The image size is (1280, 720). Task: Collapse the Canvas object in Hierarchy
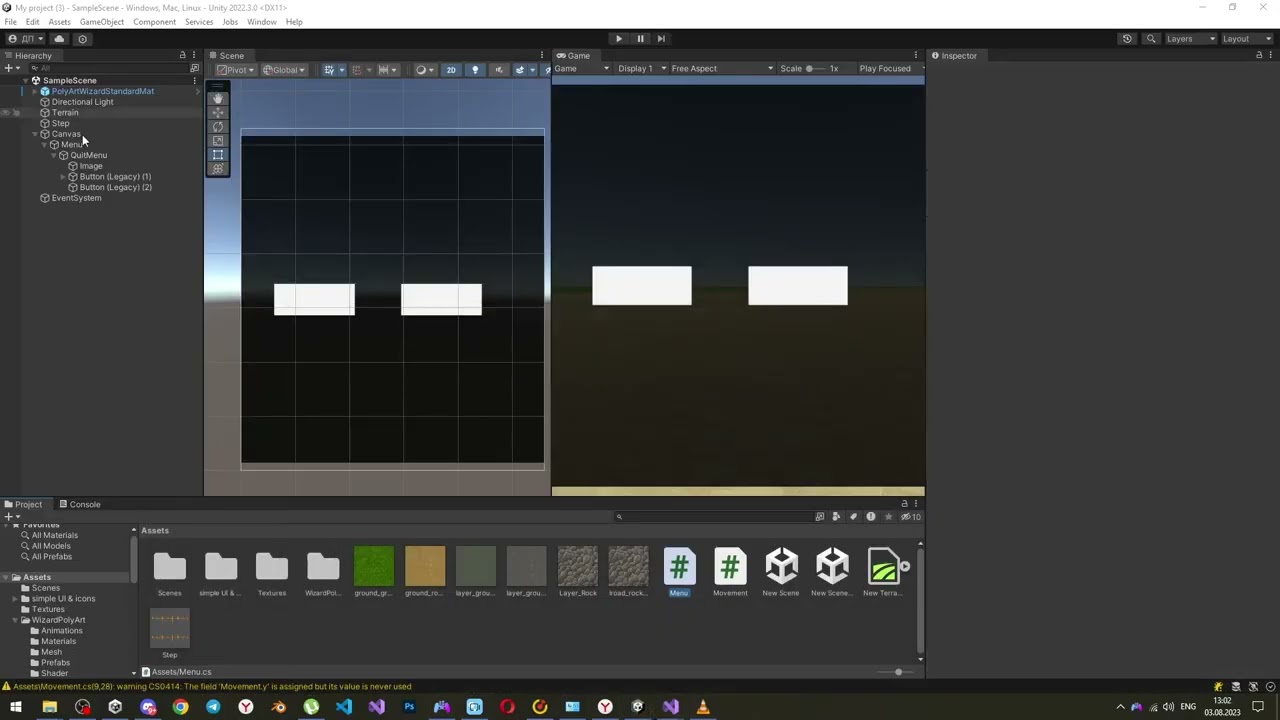[35, 134]
